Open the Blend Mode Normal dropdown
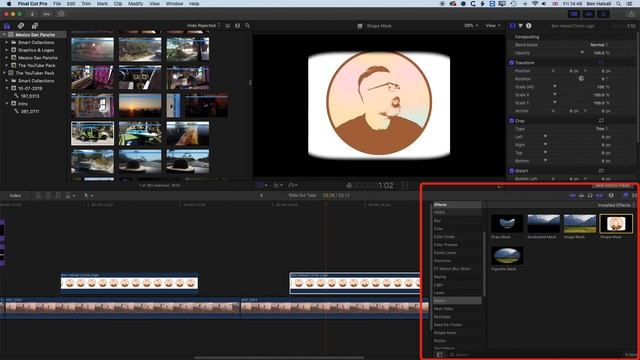640x360 pixels. point(599,44)
